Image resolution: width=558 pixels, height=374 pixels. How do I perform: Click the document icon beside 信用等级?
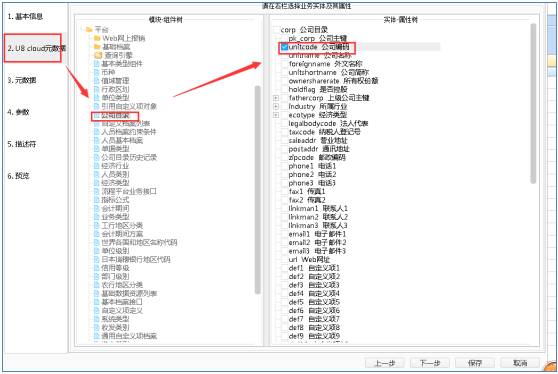click(96, 268)
